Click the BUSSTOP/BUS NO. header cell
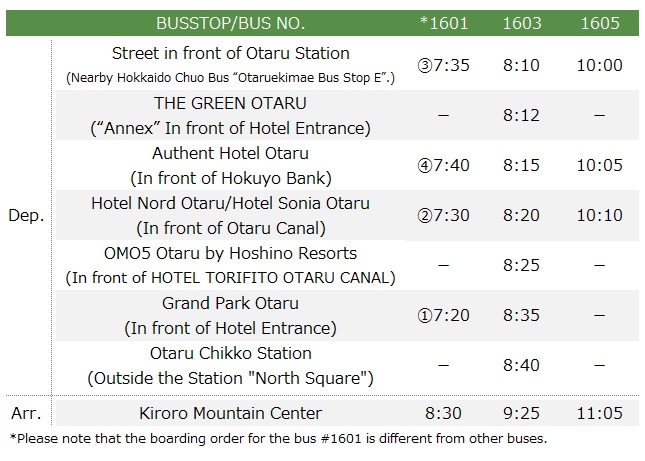Screen dimensions: 645x461 click(x=231, y=22)
